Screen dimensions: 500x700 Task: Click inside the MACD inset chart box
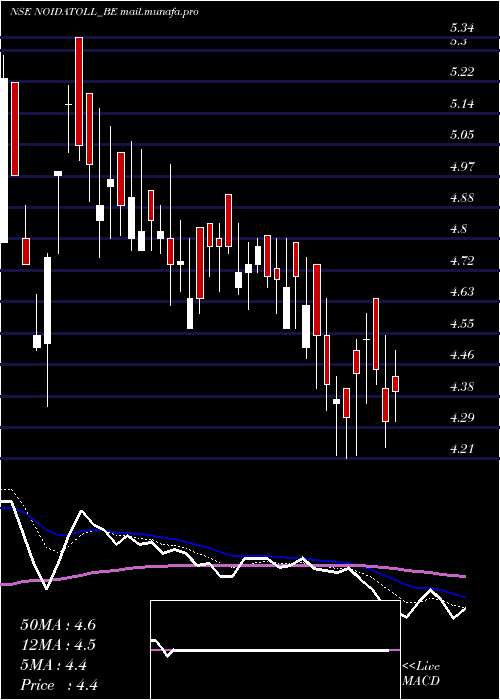(x=275, y=650)
